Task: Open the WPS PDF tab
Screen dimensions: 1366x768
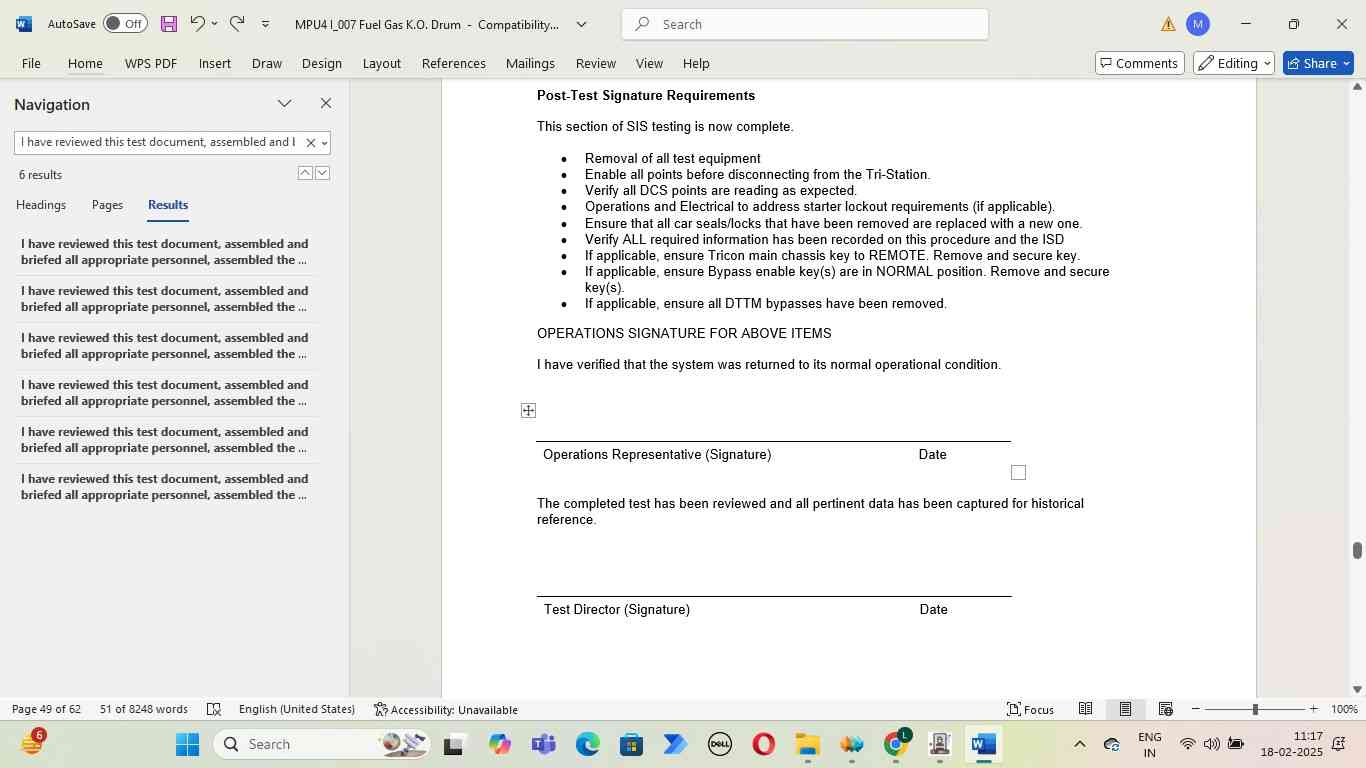Action: (151, 63)
